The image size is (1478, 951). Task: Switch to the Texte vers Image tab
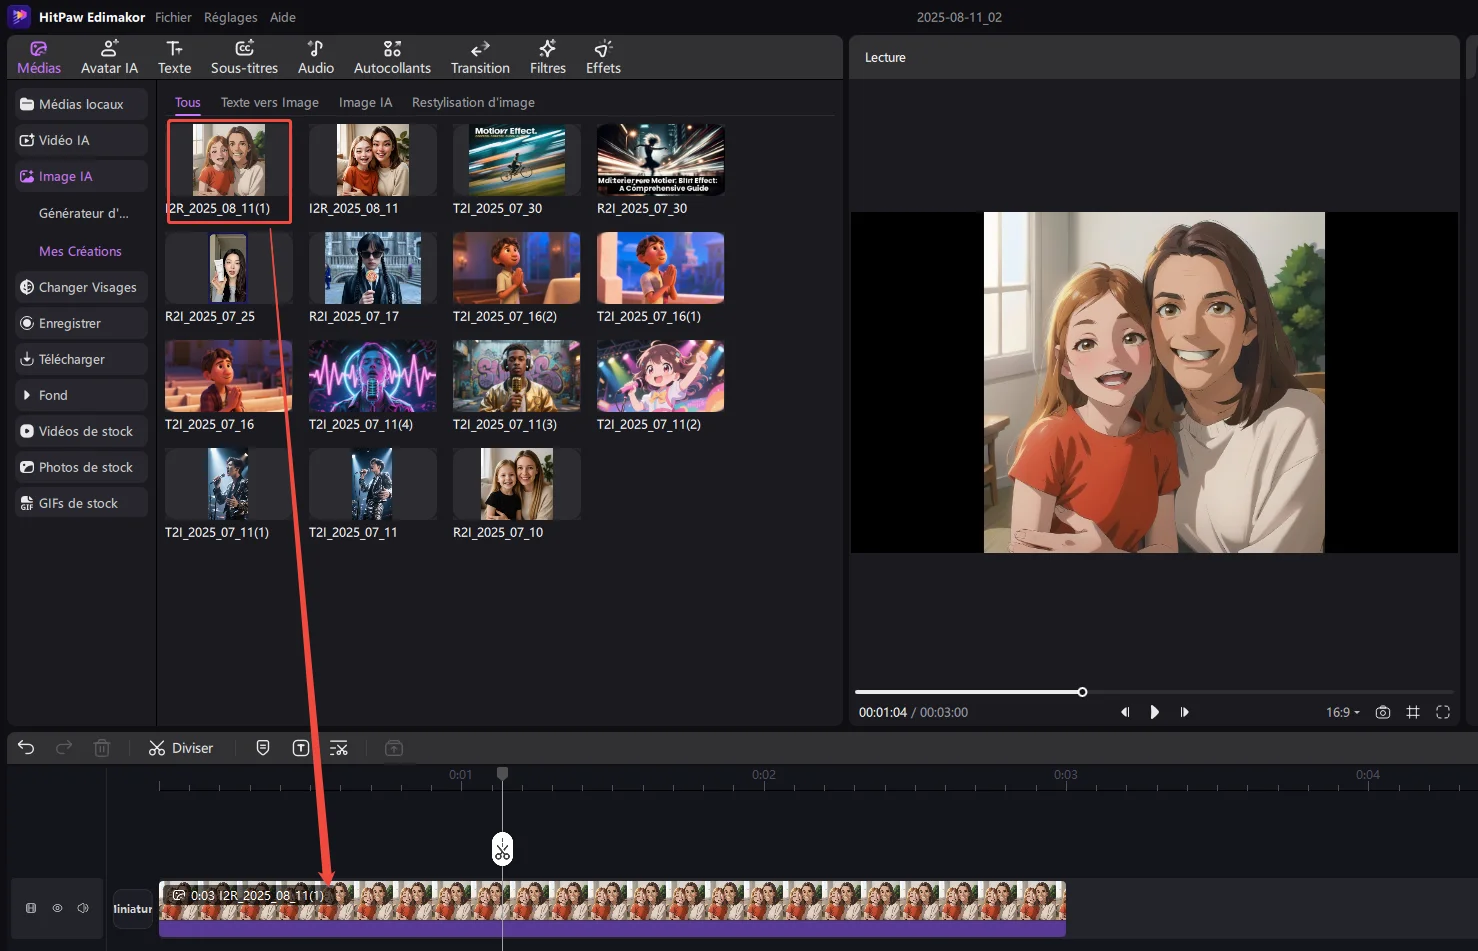(x=269, y=102)
